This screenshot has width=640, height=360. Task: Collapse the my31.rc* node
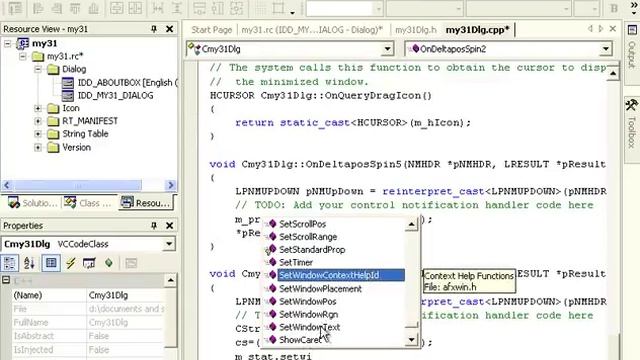(x=23, y=56)
